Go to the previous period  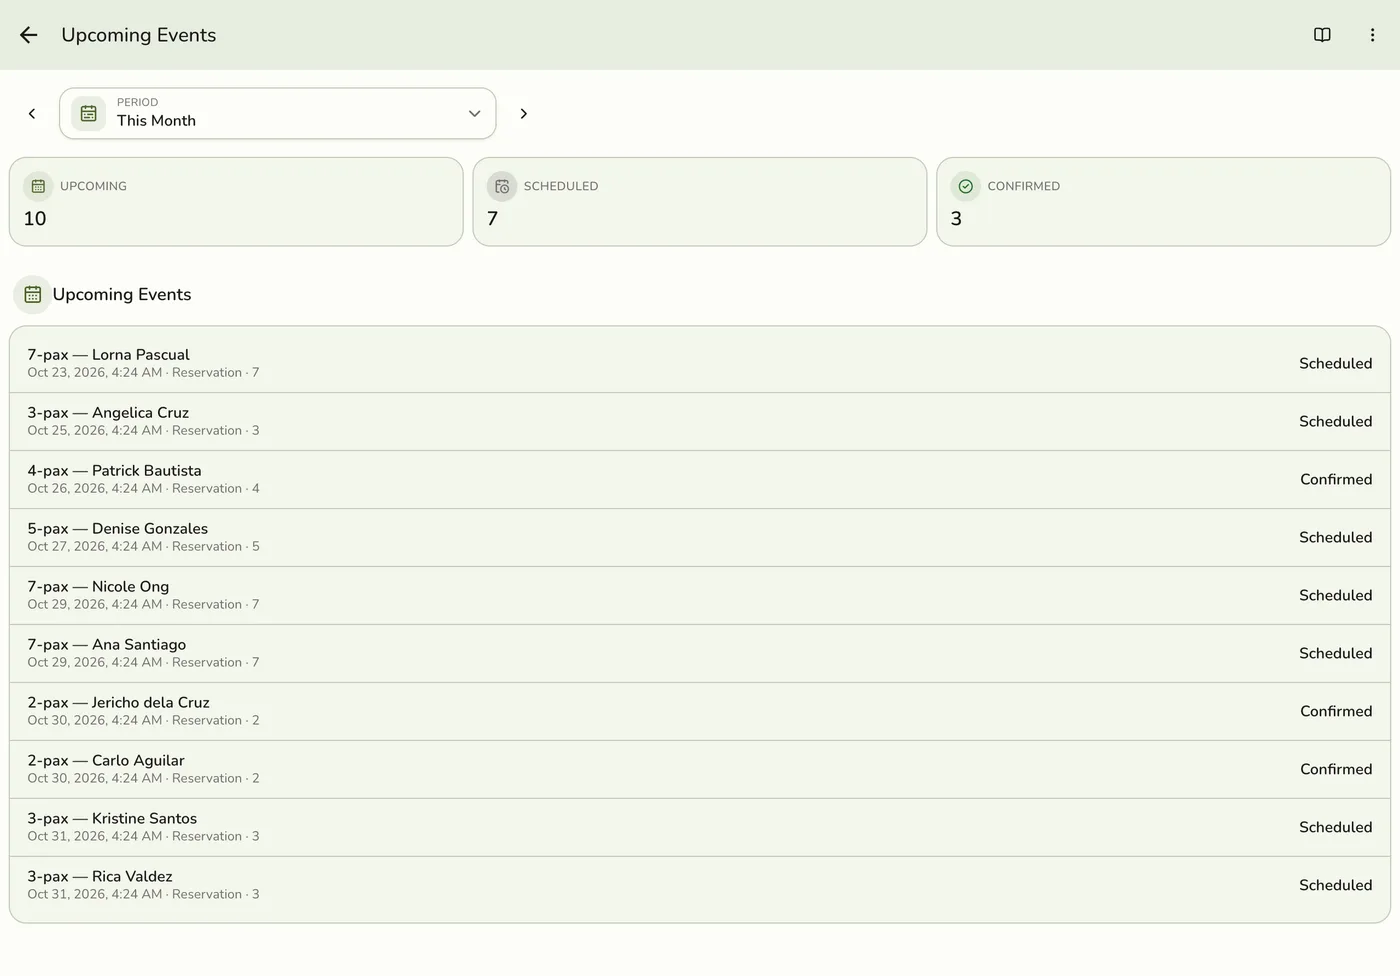[x=32, y=114]
